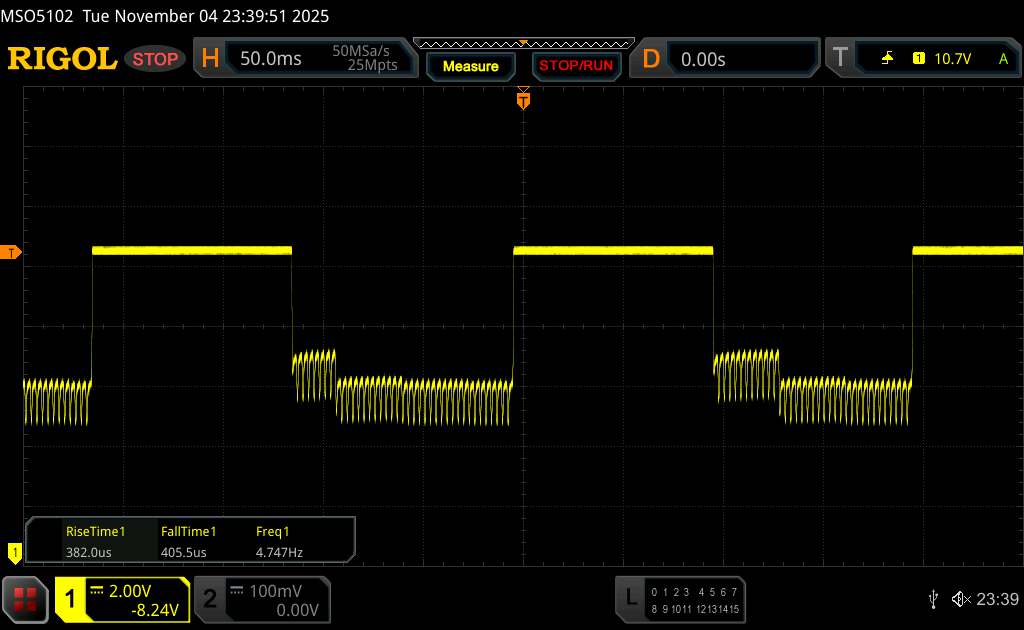Image resolution: width=1024 pixels, height=630 pixels.
Task: Click the yellow channel 1 ground marker
Action: click(14, 551)
